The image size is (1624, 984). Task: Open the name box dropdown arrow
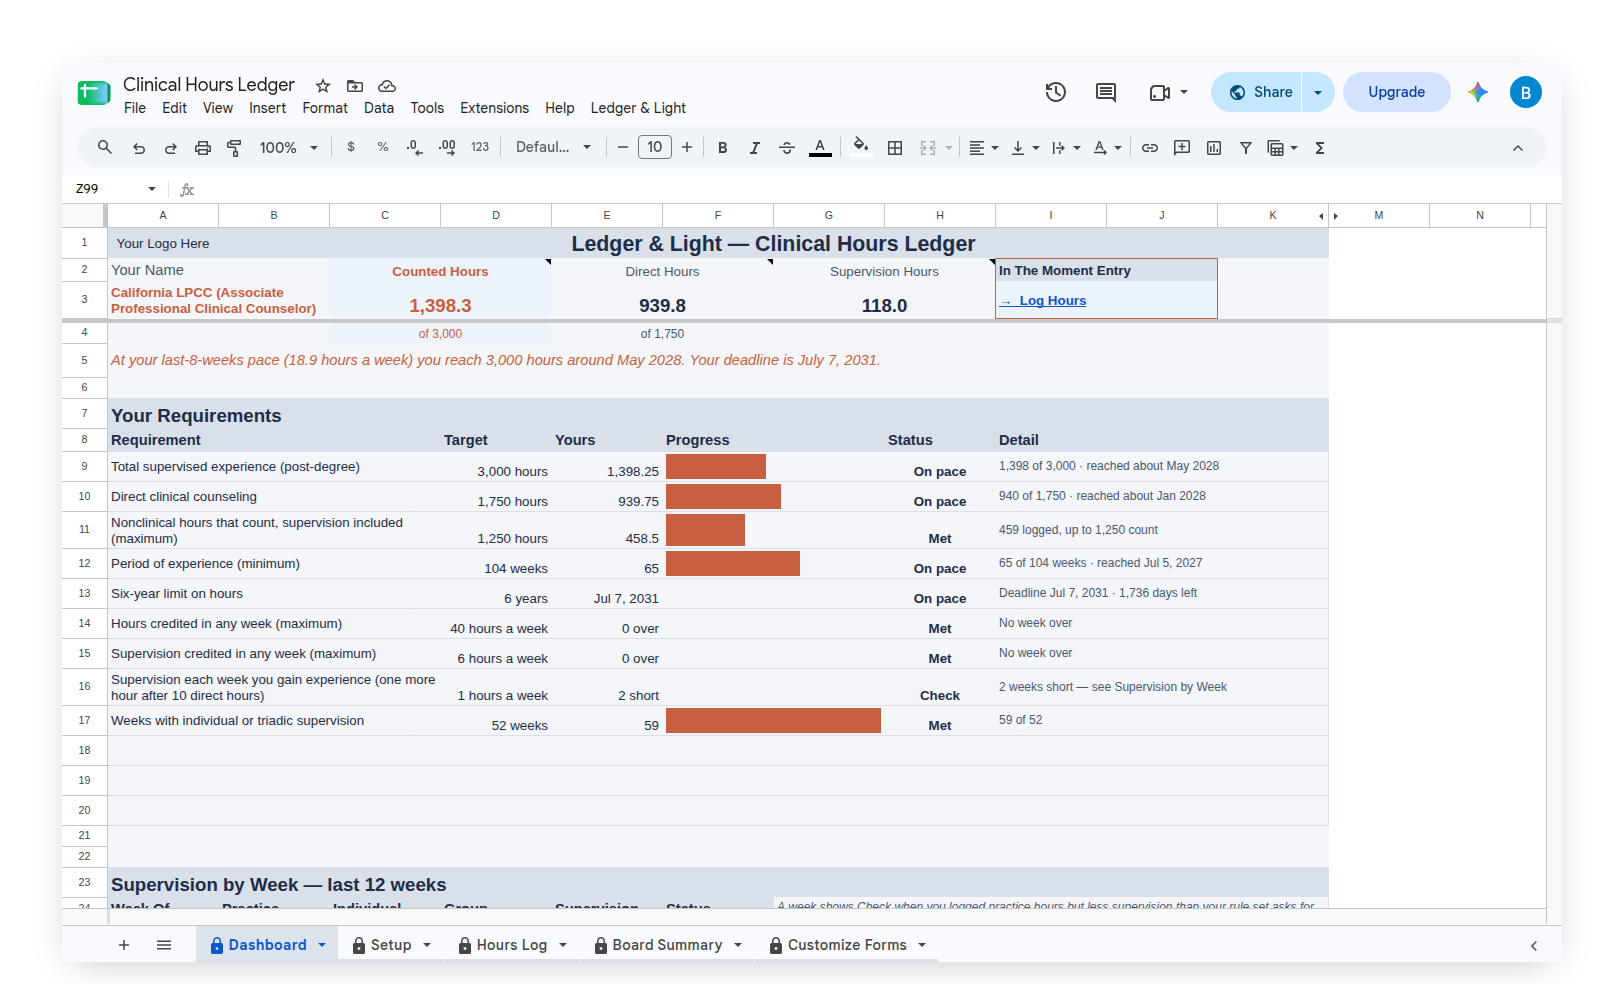pos(152,189)
